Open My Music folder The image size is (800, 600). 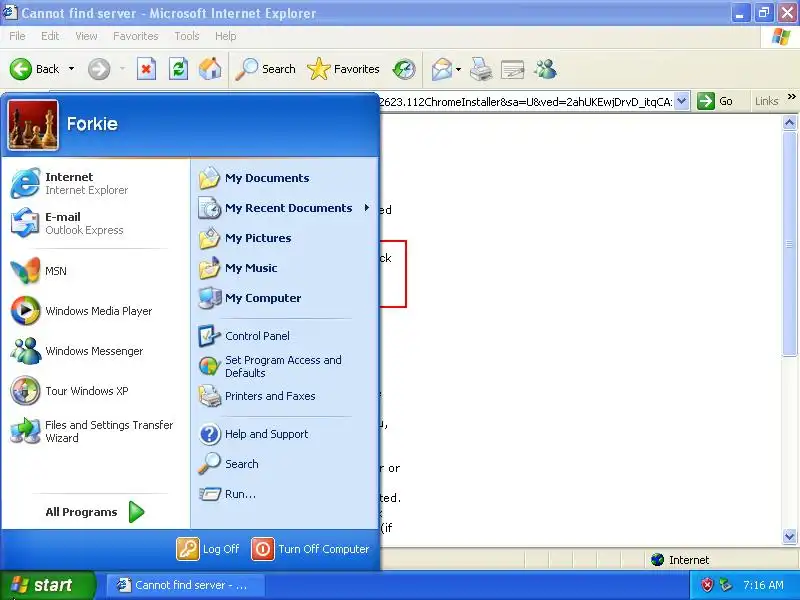pyautogui.click(x=285, y=268)
